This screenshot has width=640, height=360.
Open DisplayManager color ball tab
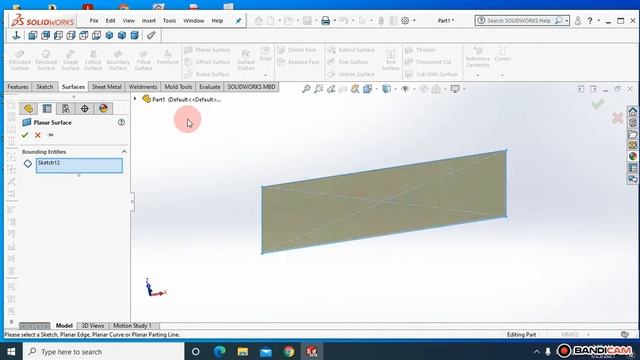(103, 109)
